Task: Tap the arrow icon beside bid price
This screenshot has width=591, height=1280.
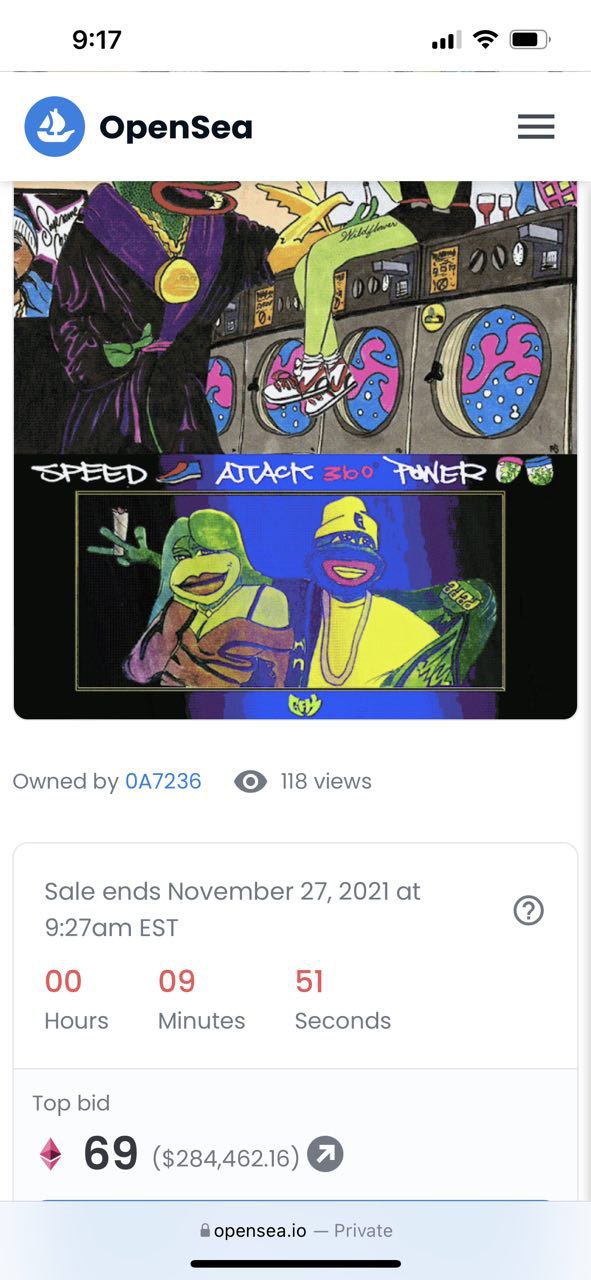Action: (325, 1154)
